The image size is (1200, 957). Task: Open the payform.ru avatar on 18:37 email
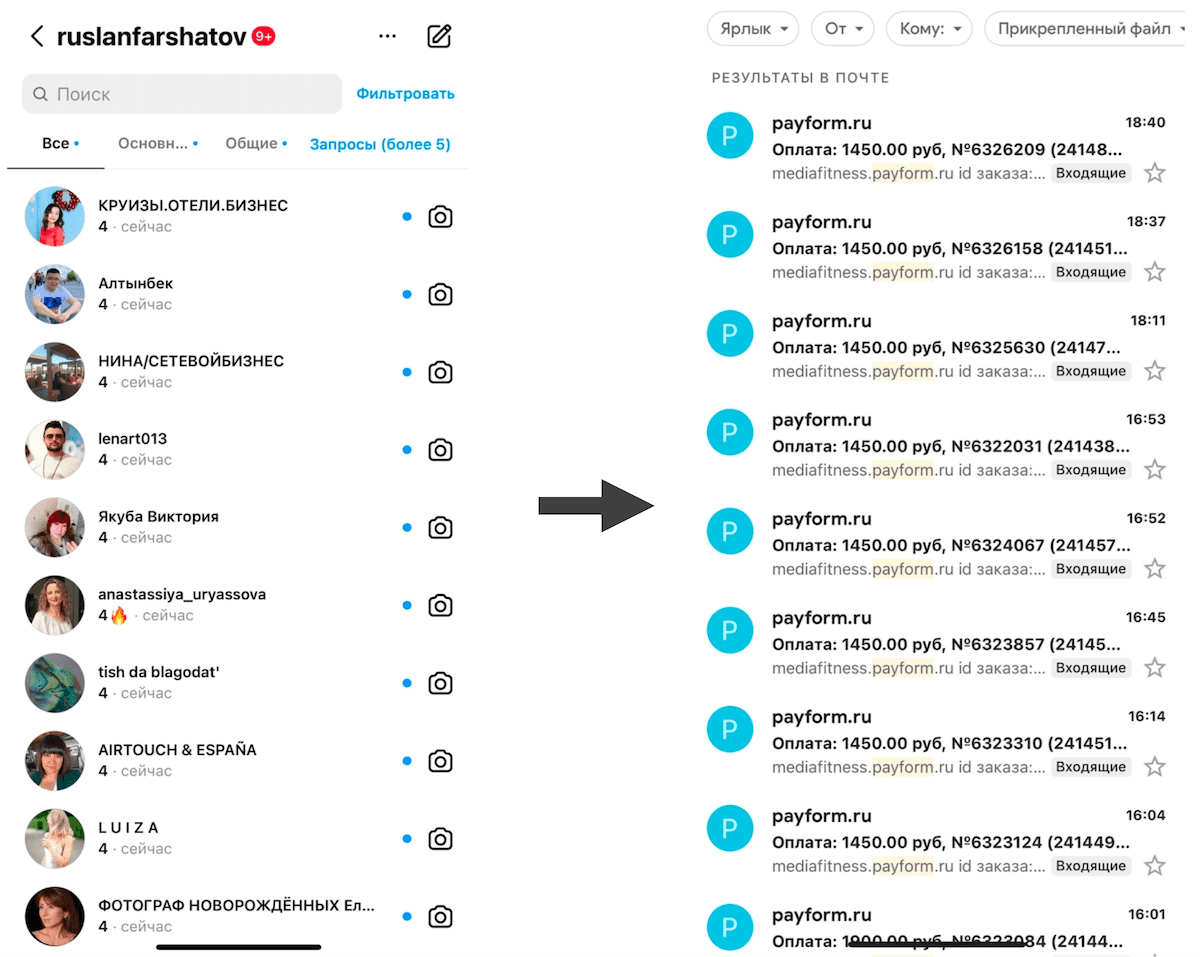point(730,233)
